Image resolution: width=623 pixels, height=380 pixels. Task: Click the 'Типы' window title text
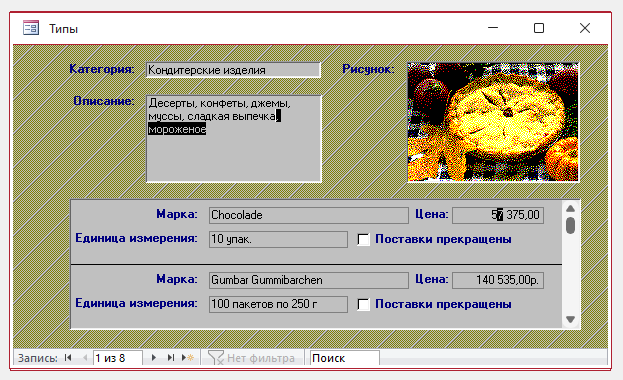pos(64,29)
